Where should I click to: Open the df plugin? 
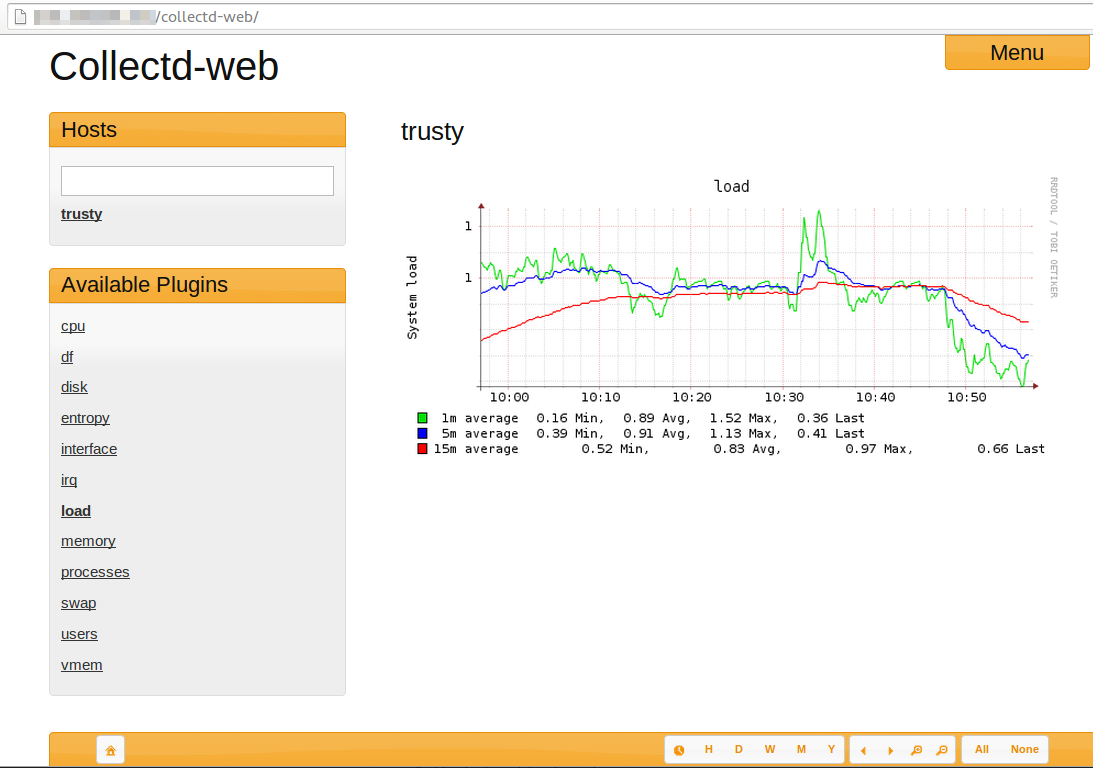click(x=67, y=357)
